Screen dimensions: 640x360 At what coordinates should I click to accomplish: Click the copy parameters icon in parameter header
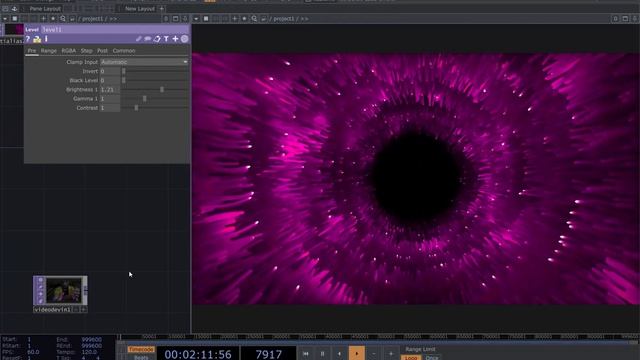[x=157, y=39]
